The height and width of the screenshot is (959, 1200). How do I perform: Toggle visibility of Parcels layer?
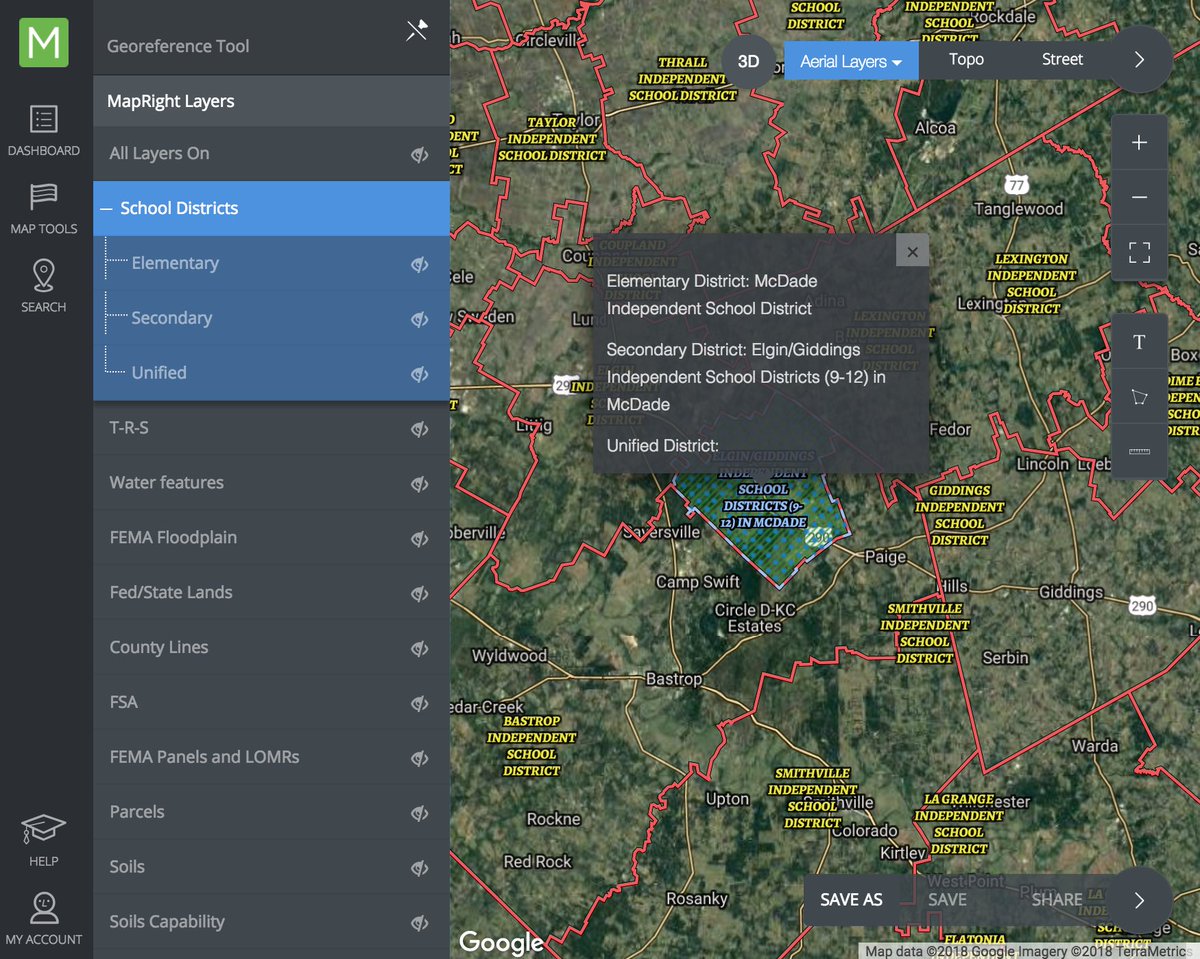click(420, 813)
